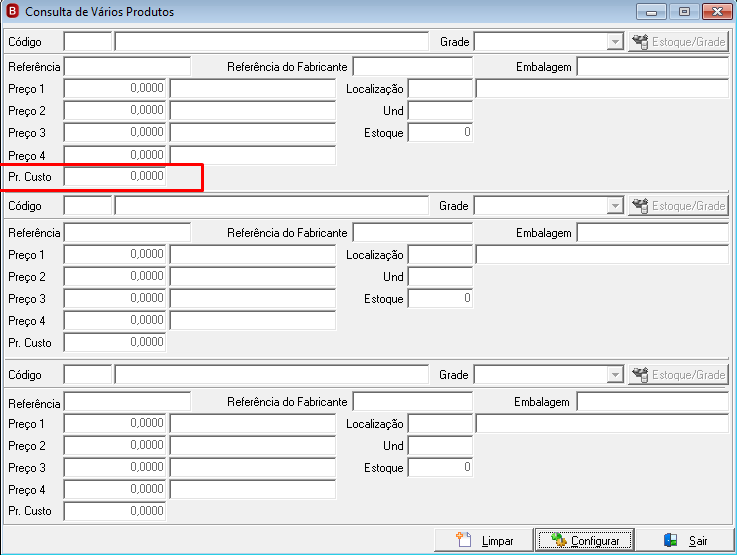The height and width of the screenshot is (555, 737).
Task: Click the first section's Referência do Fabricante field
Action: (413, 67)
